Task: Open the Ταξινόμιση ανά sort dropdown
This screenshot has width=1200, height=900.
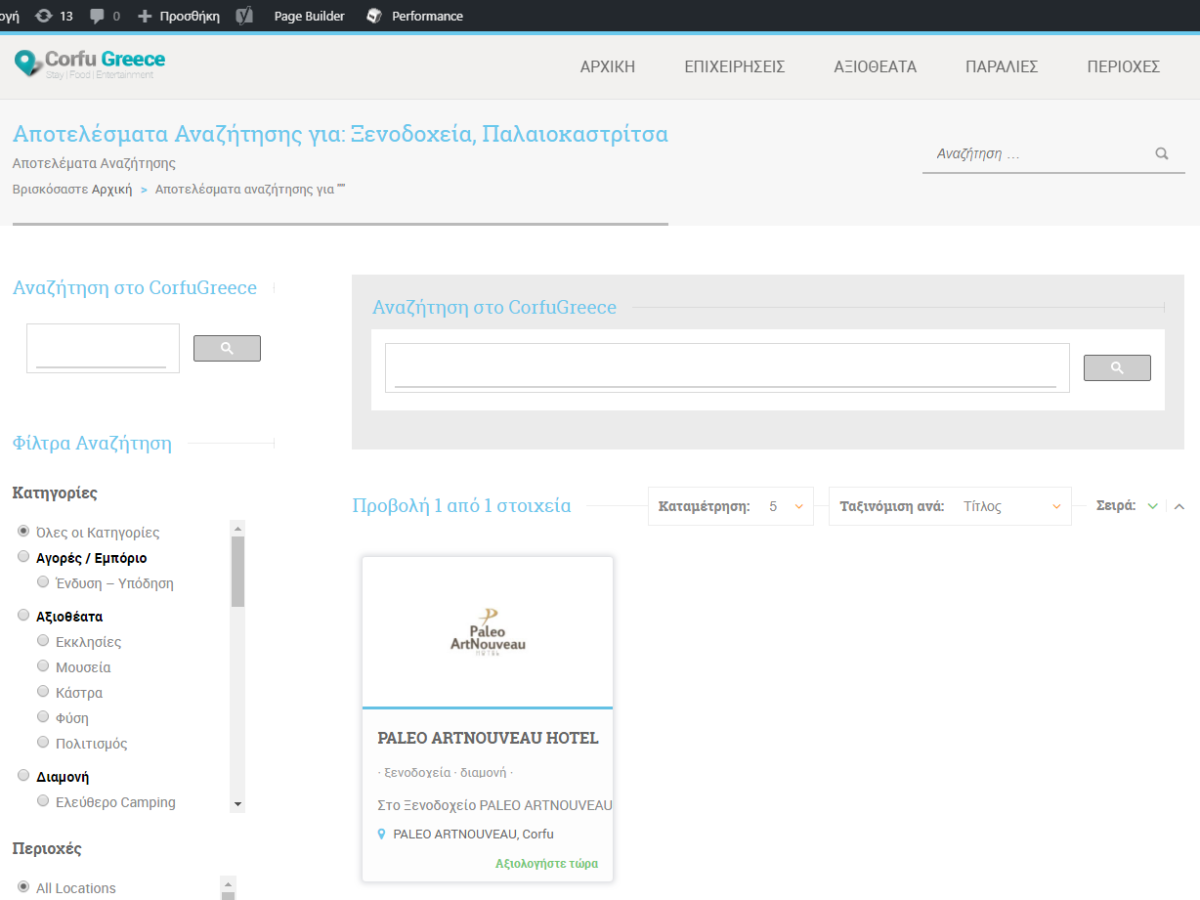Action: tap(949, 506)
